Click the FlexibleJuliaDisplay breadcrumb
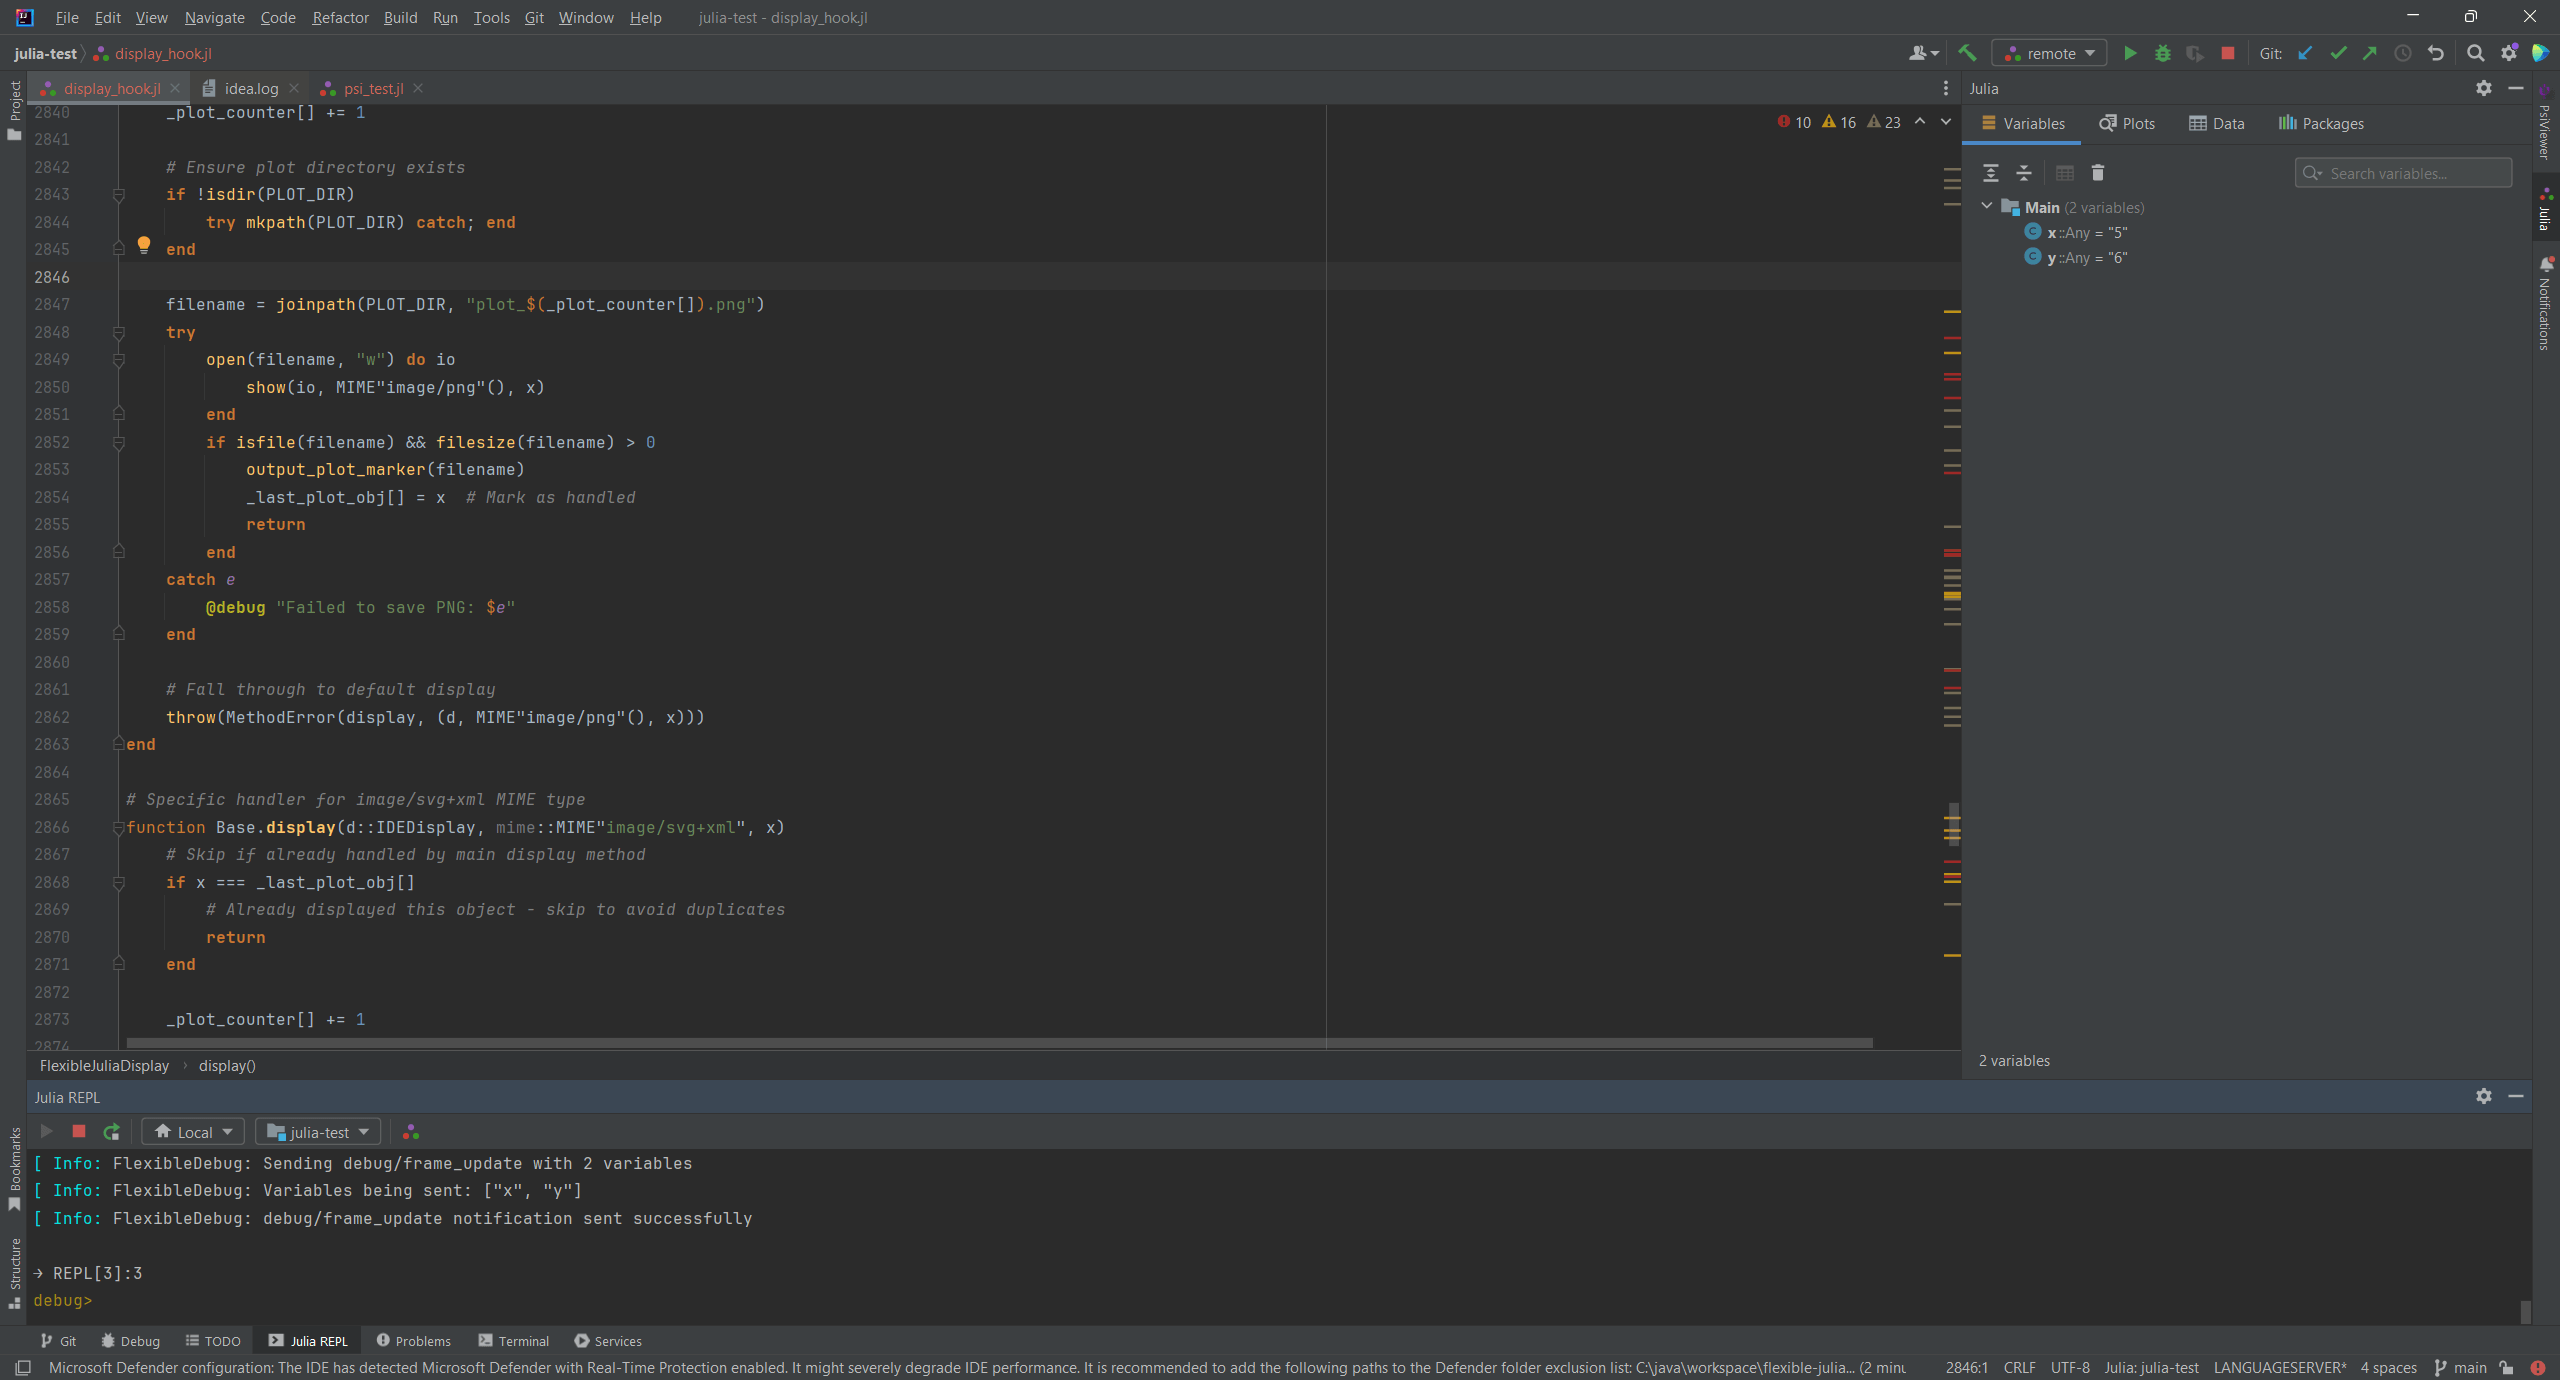The width and height of the screenshot is (2560, 1380). click(103, 1065)
